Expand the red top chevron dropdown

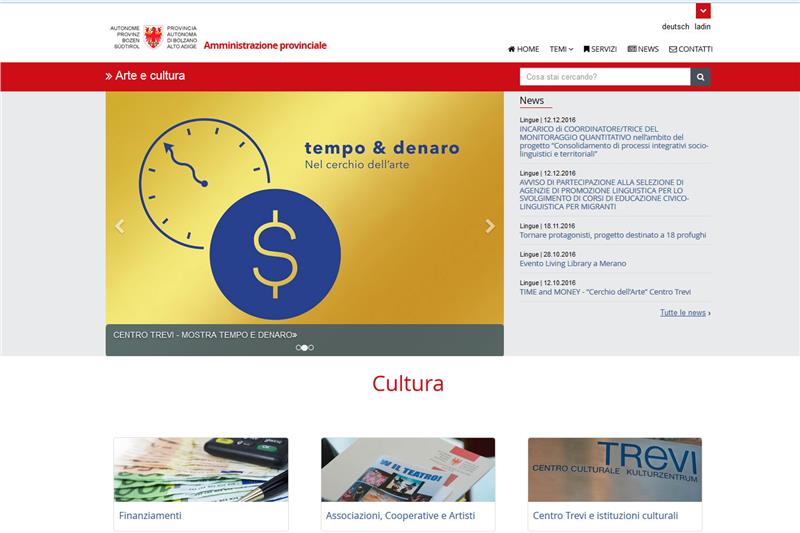[703, 11]
